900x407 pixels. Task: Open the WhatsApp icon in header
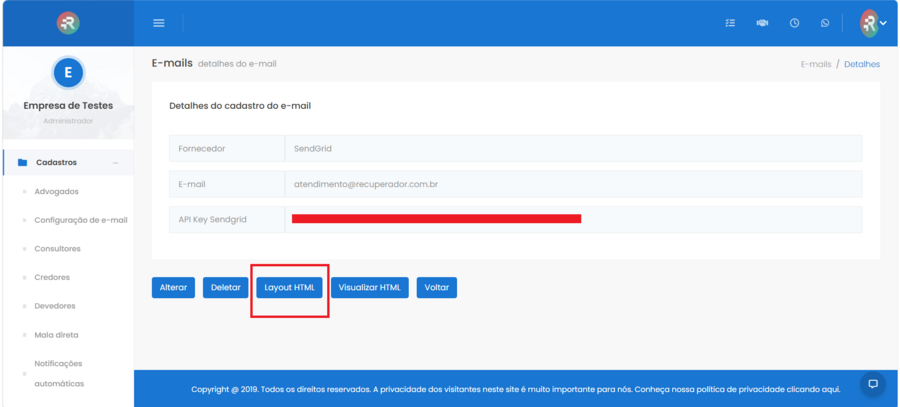tap(825, 23)
